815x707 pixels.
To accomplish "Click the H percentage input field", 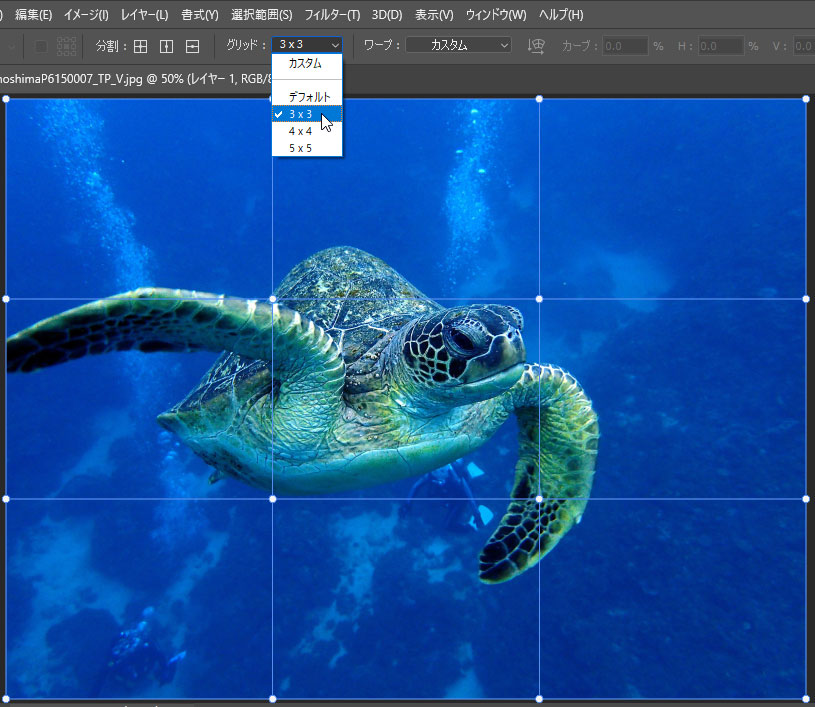I will pos(720,46).
